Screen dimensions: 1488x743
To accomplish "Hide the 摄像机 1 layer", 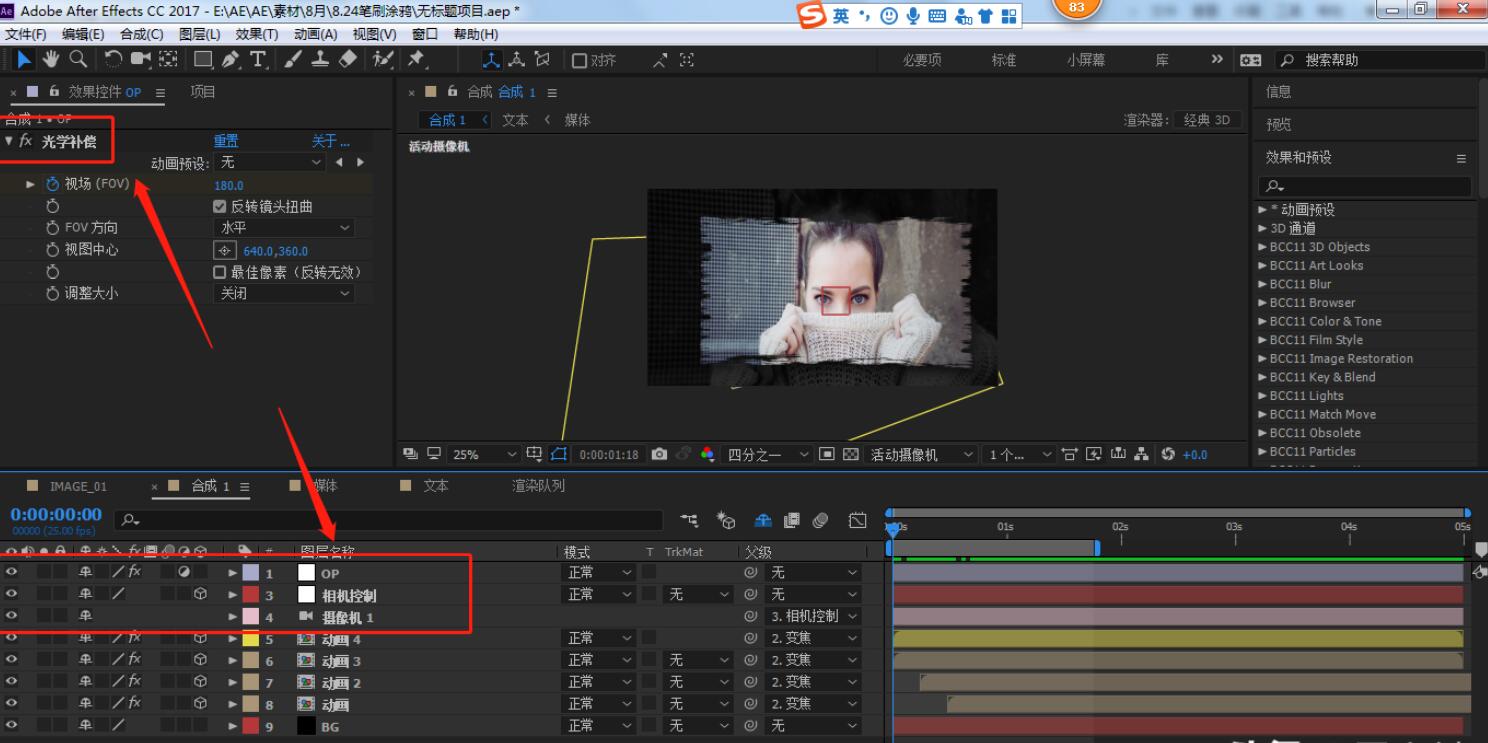I will tap(12, 617).
